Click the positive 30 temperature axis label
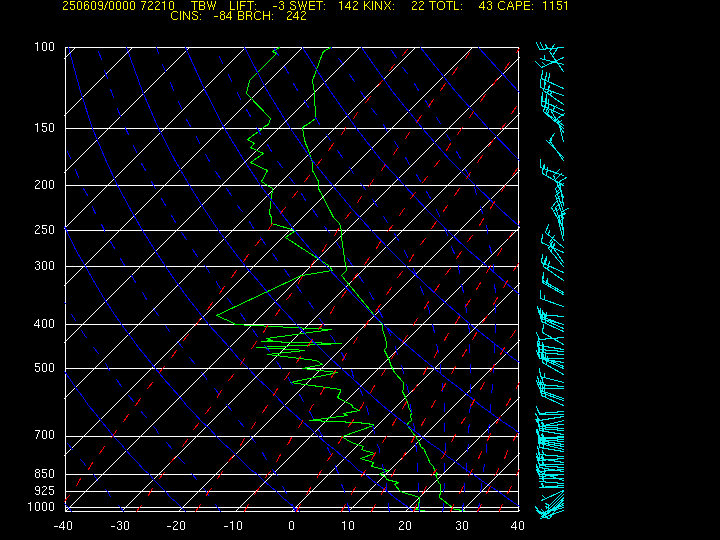This screenshot has height=540, width=720. (461, 526)
